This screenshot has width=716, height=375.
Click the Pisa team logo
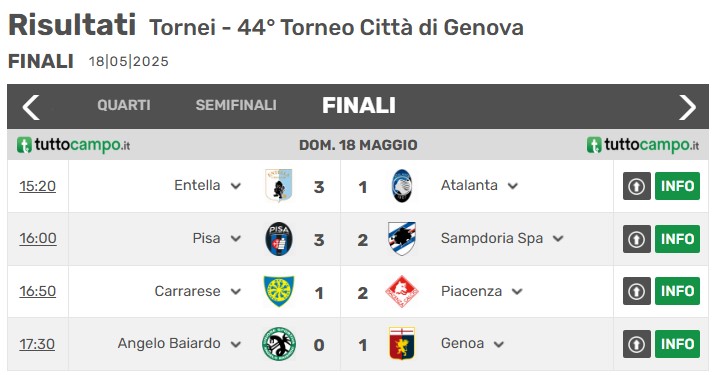279,239
